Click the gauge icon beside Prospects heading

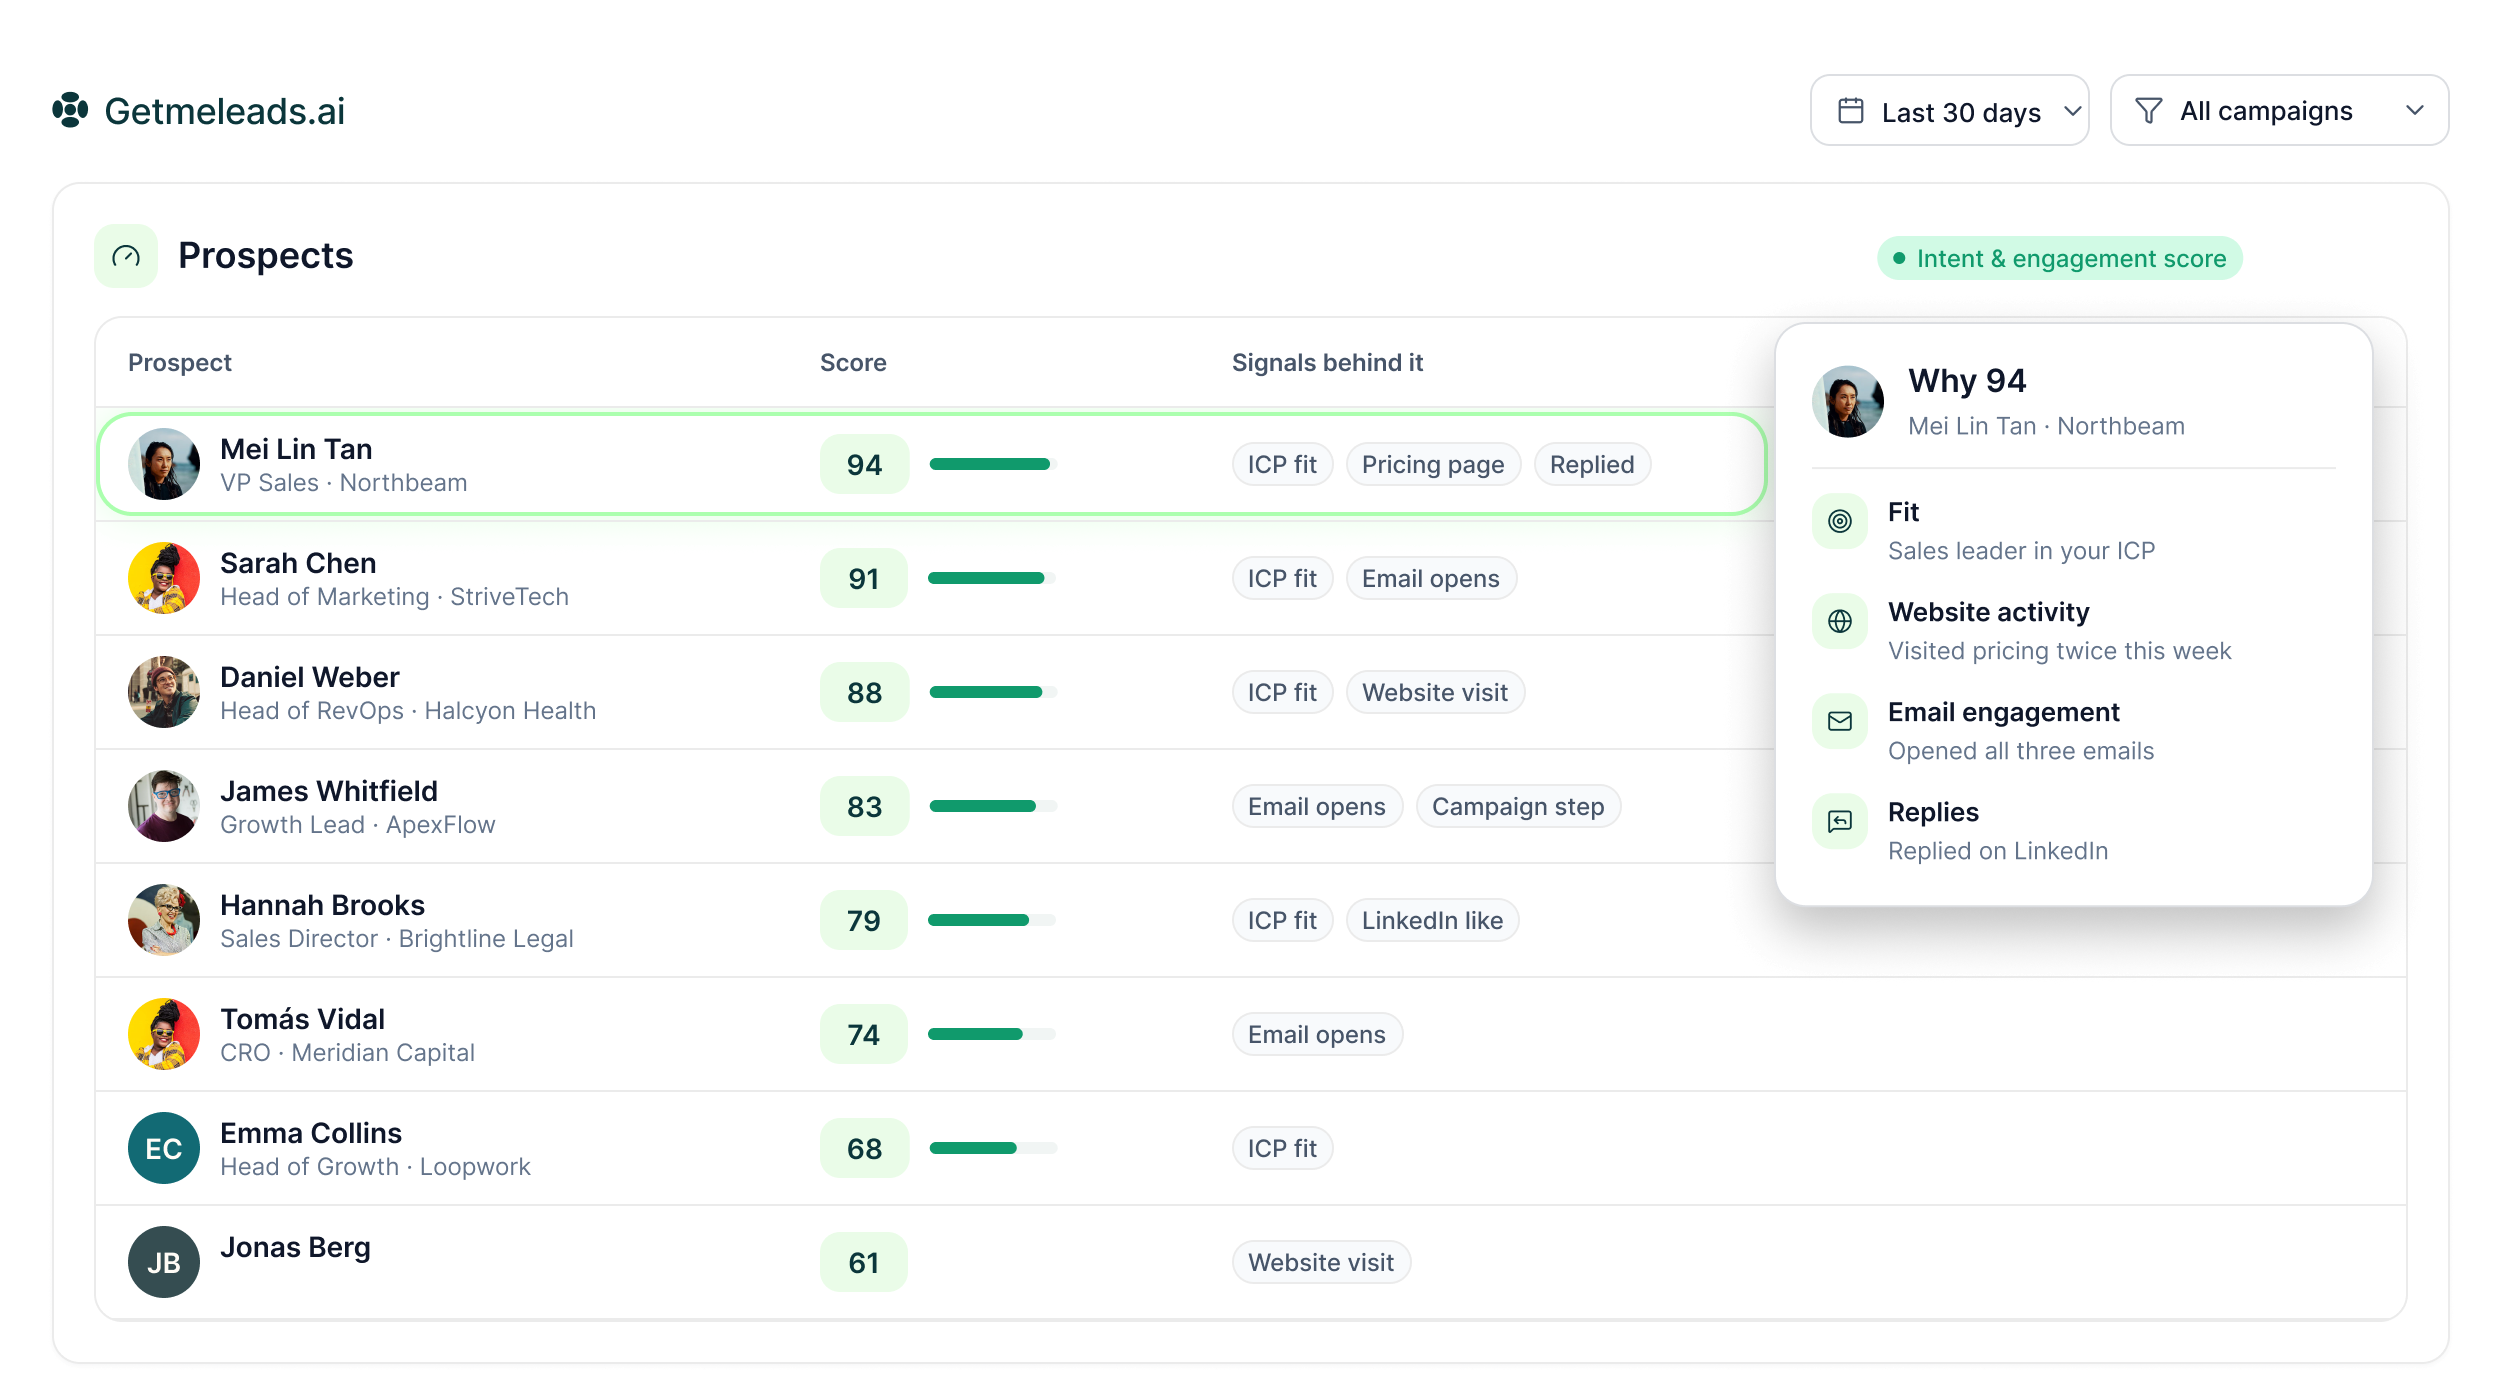(126, 256)
